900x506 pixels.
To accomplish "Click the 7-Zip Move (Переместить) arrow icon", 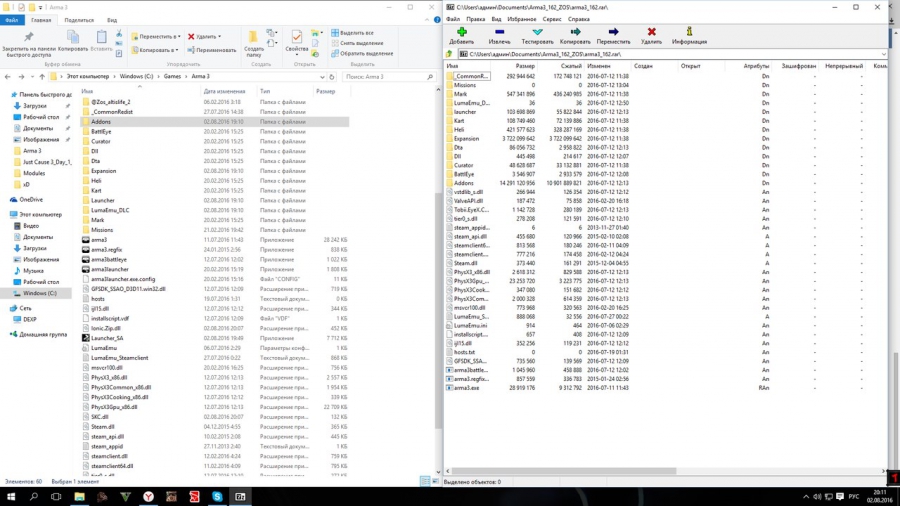I will tap(613, 32).
